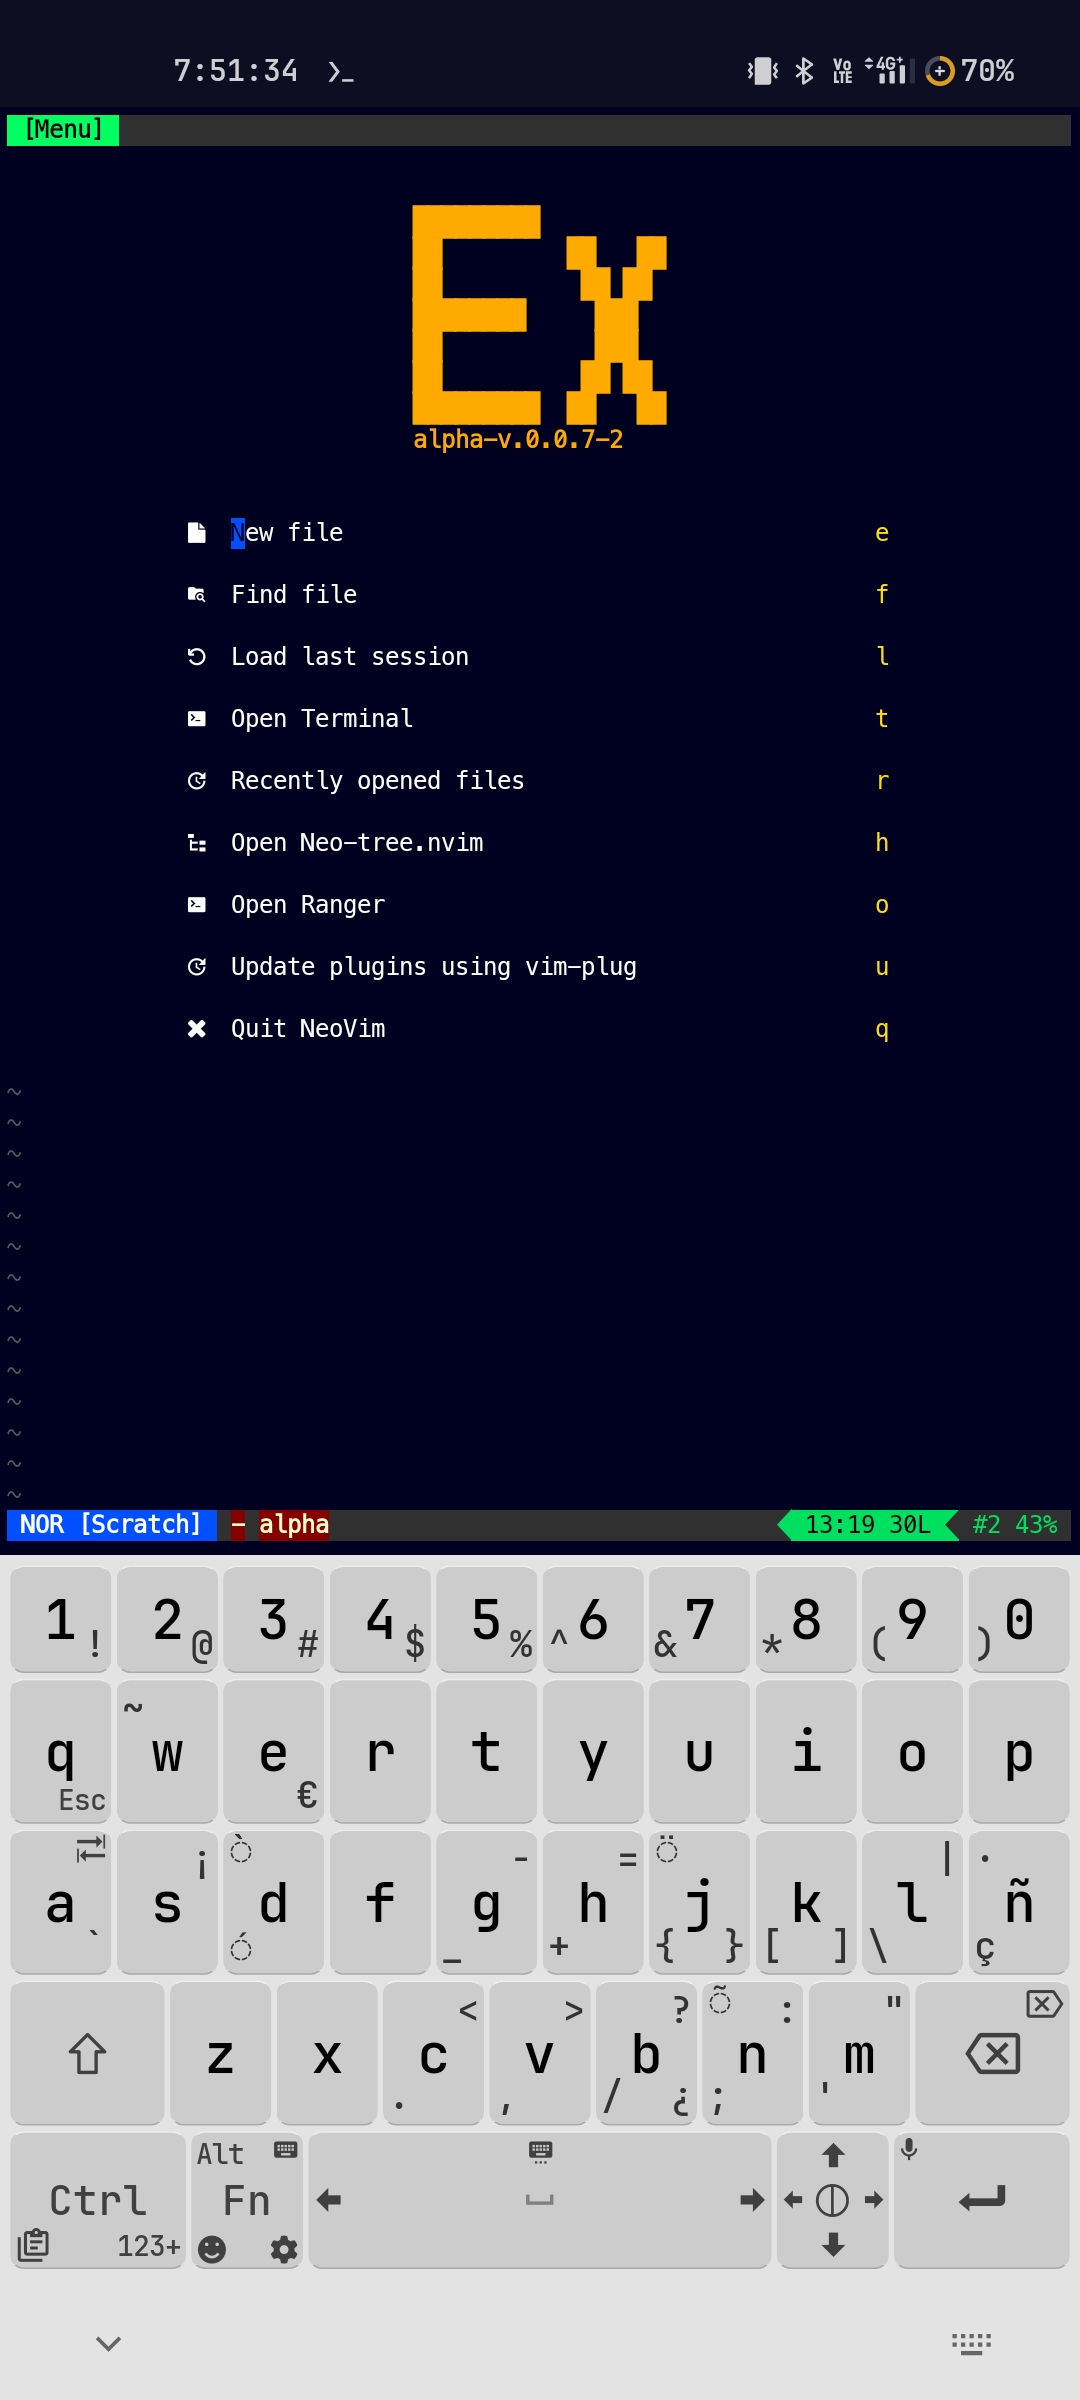The image size is (1080, 2400).
Task: Click the Open Terminal prompt icon
Action: (x=197, y=719)
